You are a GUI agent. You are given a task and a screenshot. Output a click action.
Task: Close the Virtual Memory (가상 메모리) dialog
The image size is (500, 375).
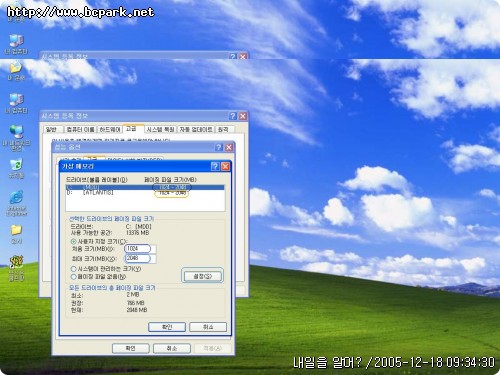point(226,166)
